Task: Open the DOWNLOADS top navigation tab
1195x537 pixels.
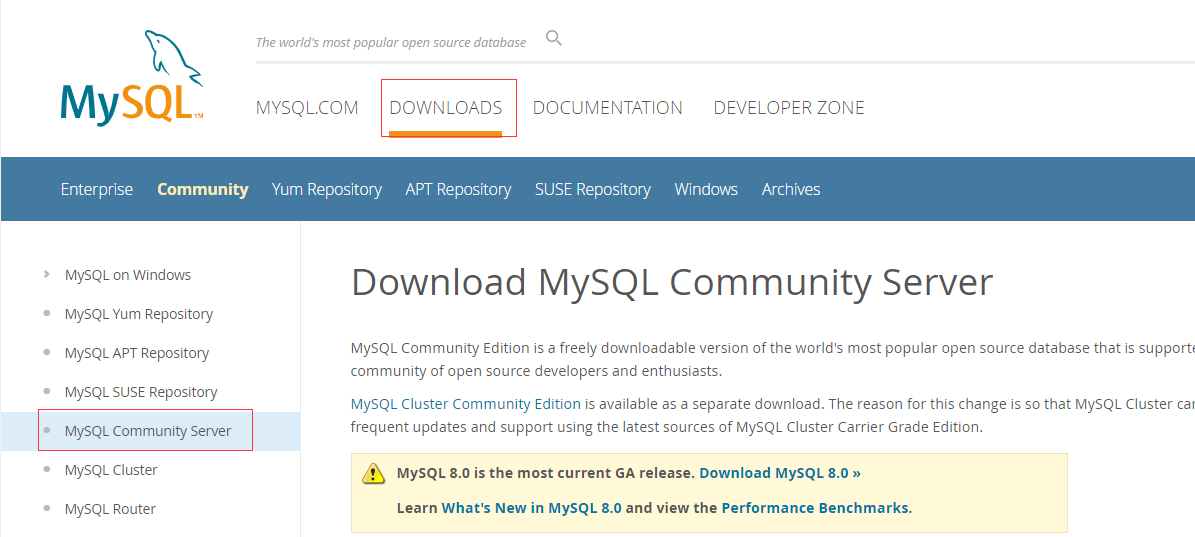Action: point(446,108)
